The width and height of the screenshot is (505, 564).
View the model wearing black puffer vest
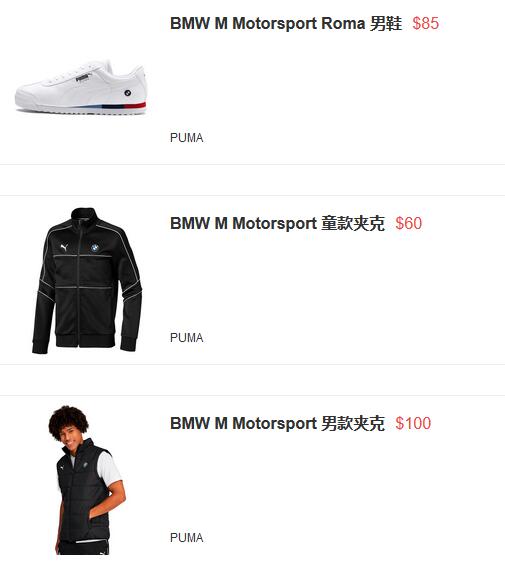coord(87,480)
